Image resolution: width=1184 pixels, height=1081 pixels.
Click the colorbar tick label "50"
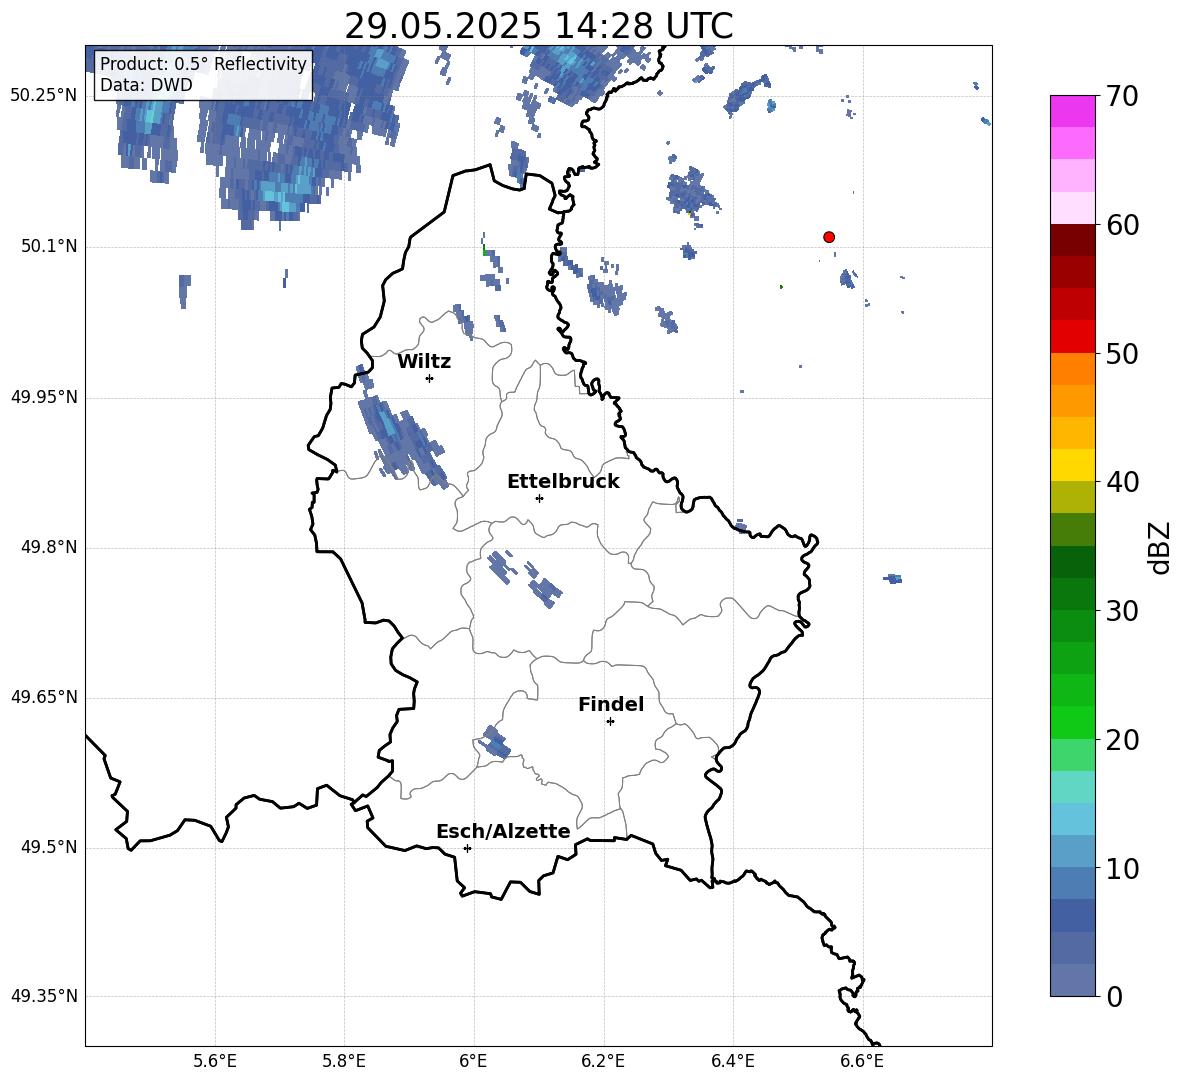[1123, 353]
